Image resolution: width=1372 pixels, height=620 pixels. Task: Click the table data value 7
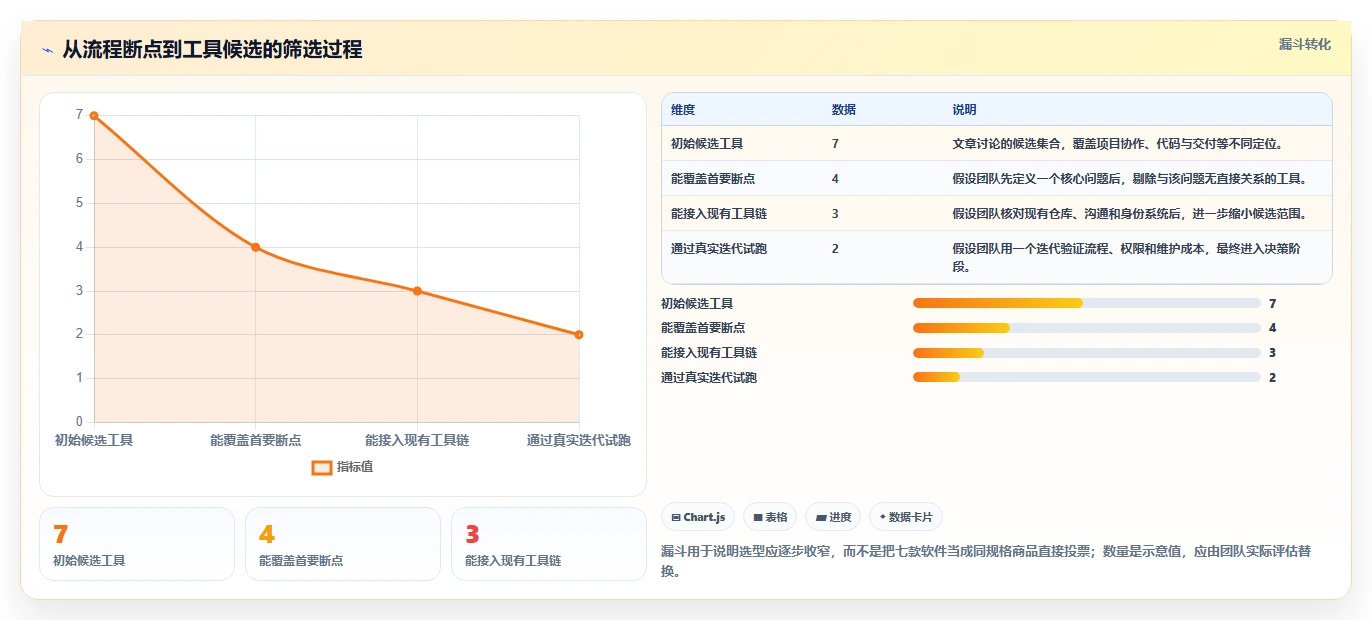(x=835, y=144)
